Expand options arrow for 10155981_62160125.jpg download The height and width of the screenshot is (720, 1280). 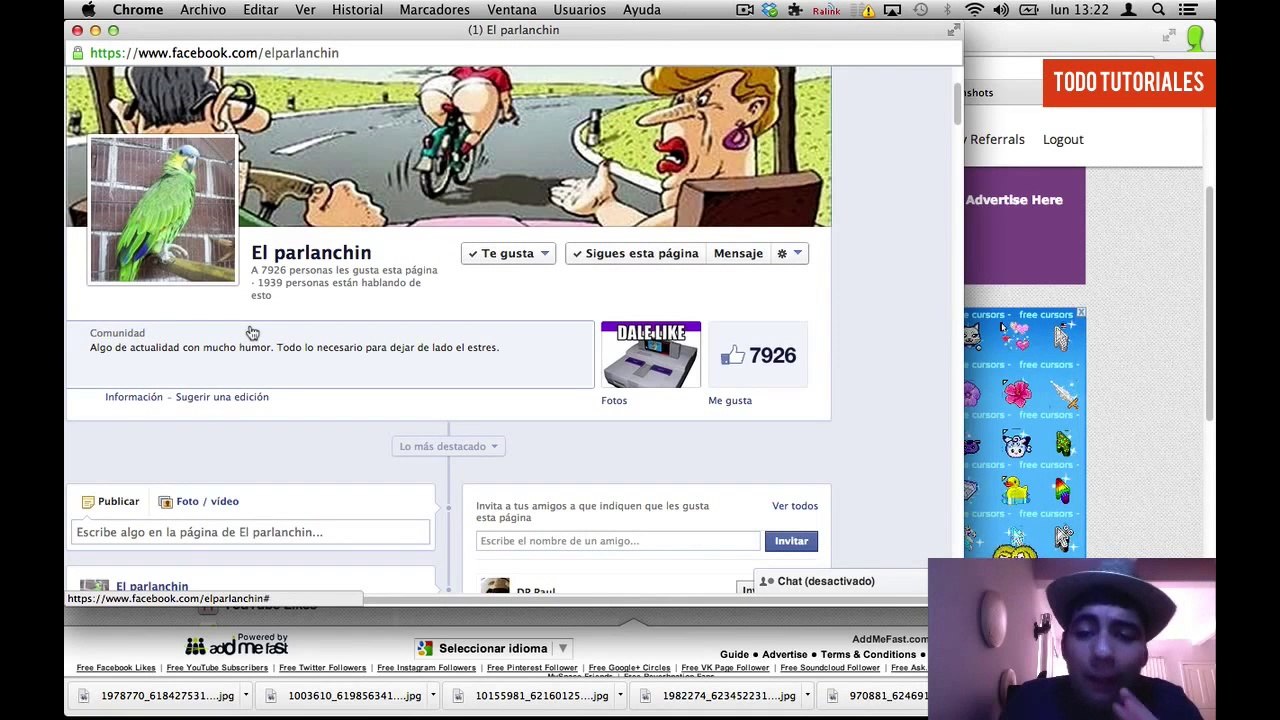pyautogui.click(x=620, y=696)
